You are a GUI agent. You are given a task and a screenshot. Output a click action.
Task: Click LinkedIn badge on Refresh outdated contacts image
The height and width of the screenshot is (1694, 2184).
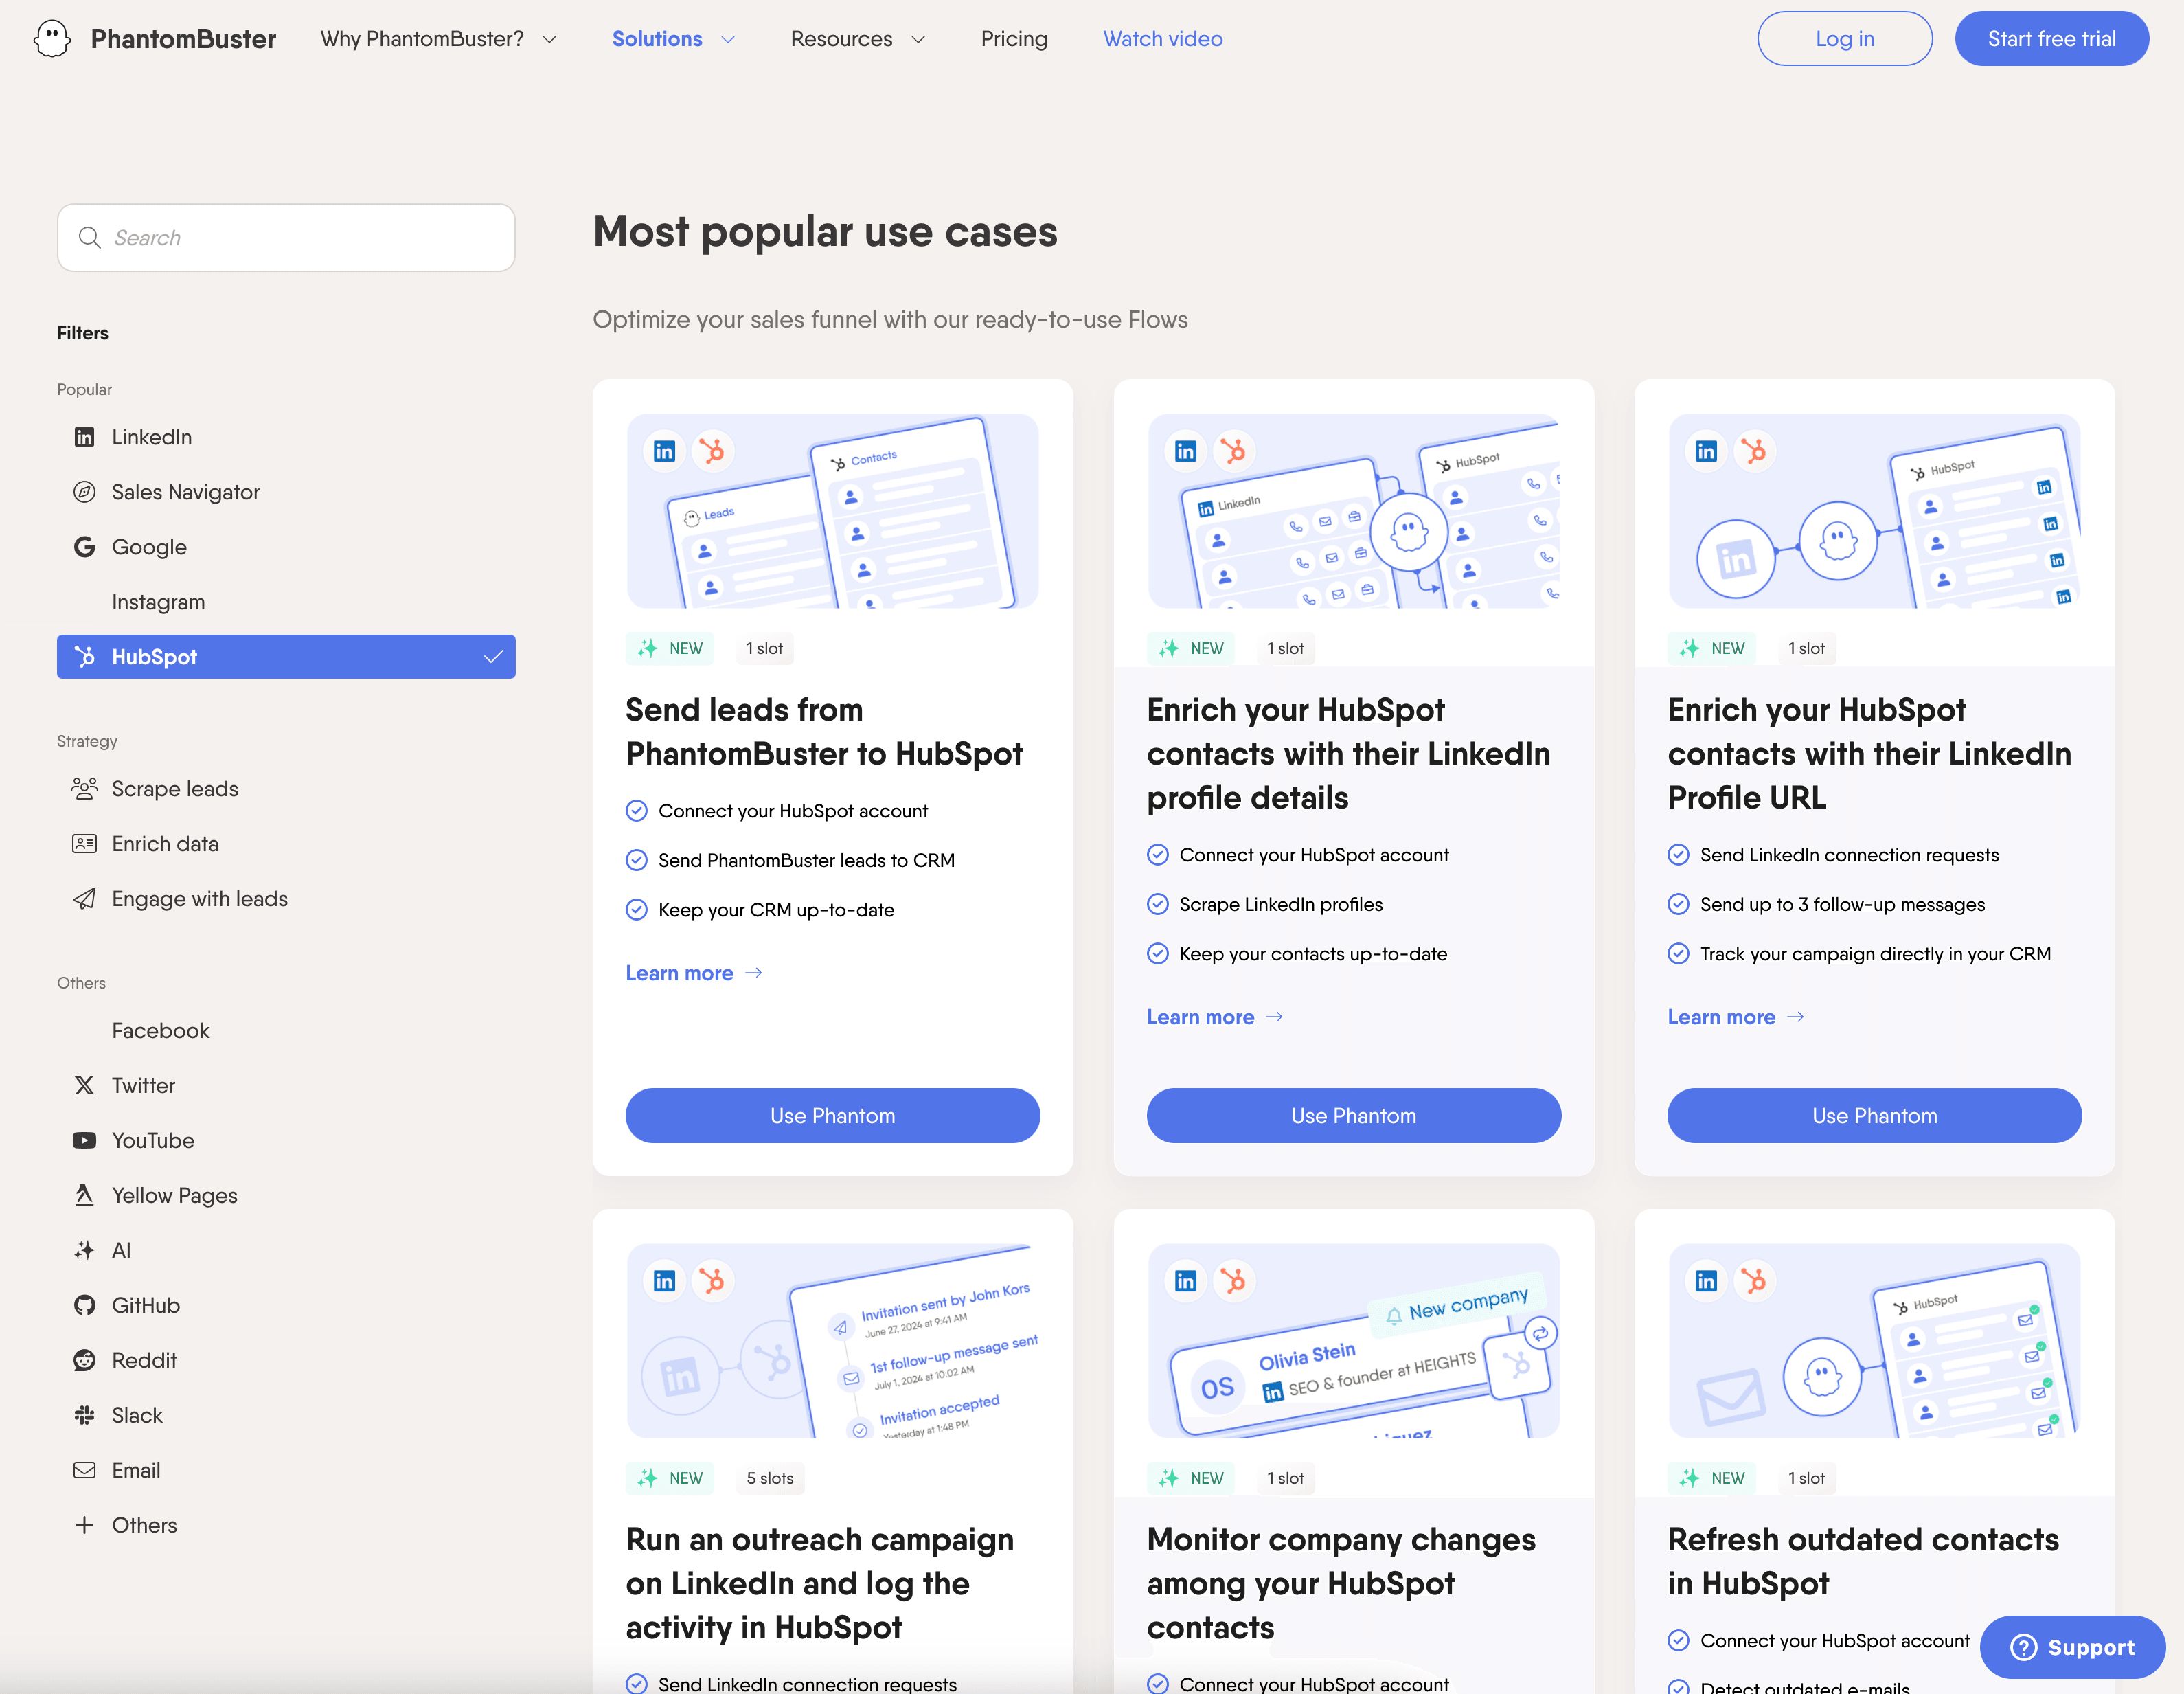[1706, 1281]
